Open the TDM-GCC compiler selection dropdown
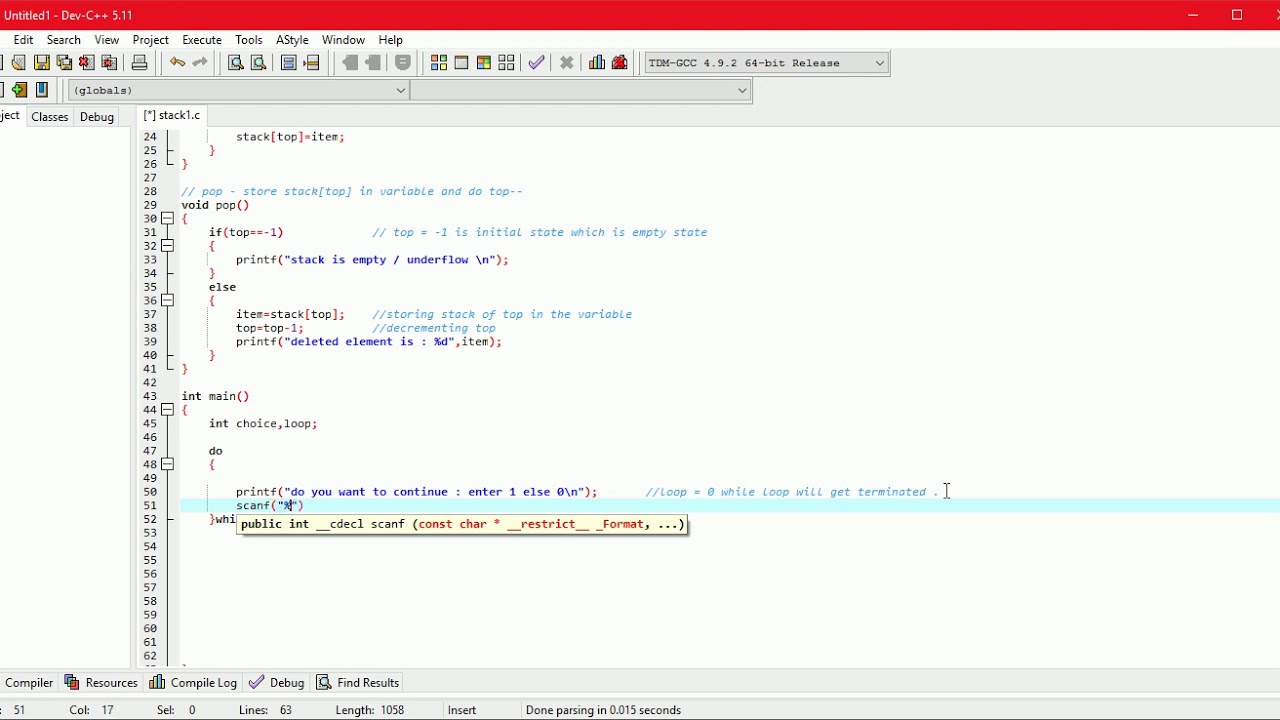Image resolution: width=1280 pixels, height=720 pixels. 879,63
